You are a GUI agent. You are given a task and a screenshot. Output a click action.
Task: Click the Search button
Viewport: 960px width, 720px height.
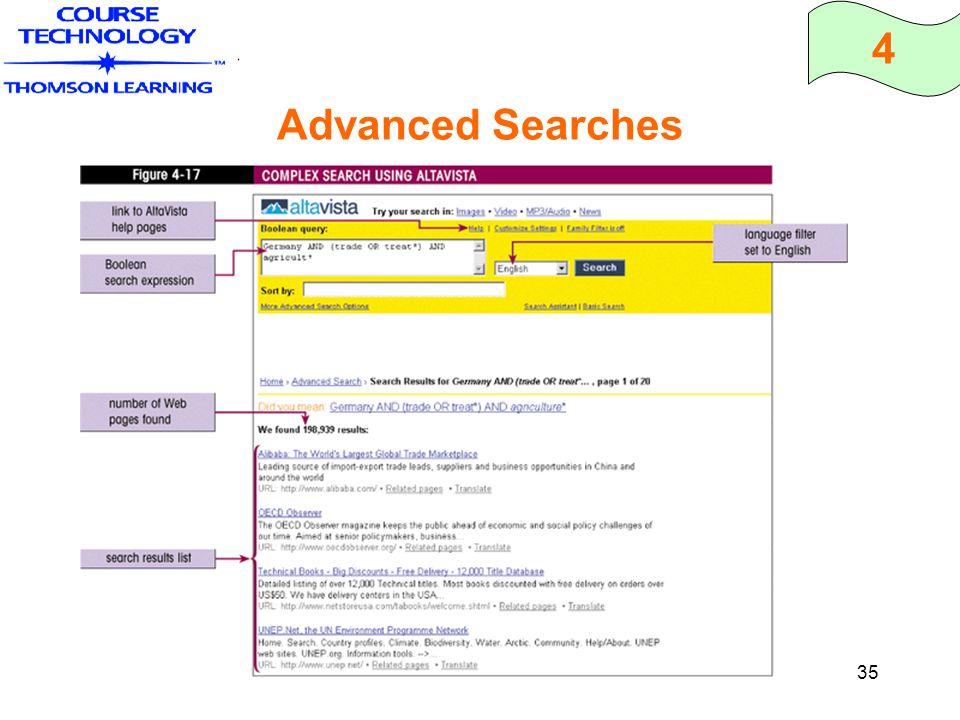pos(599,268)
